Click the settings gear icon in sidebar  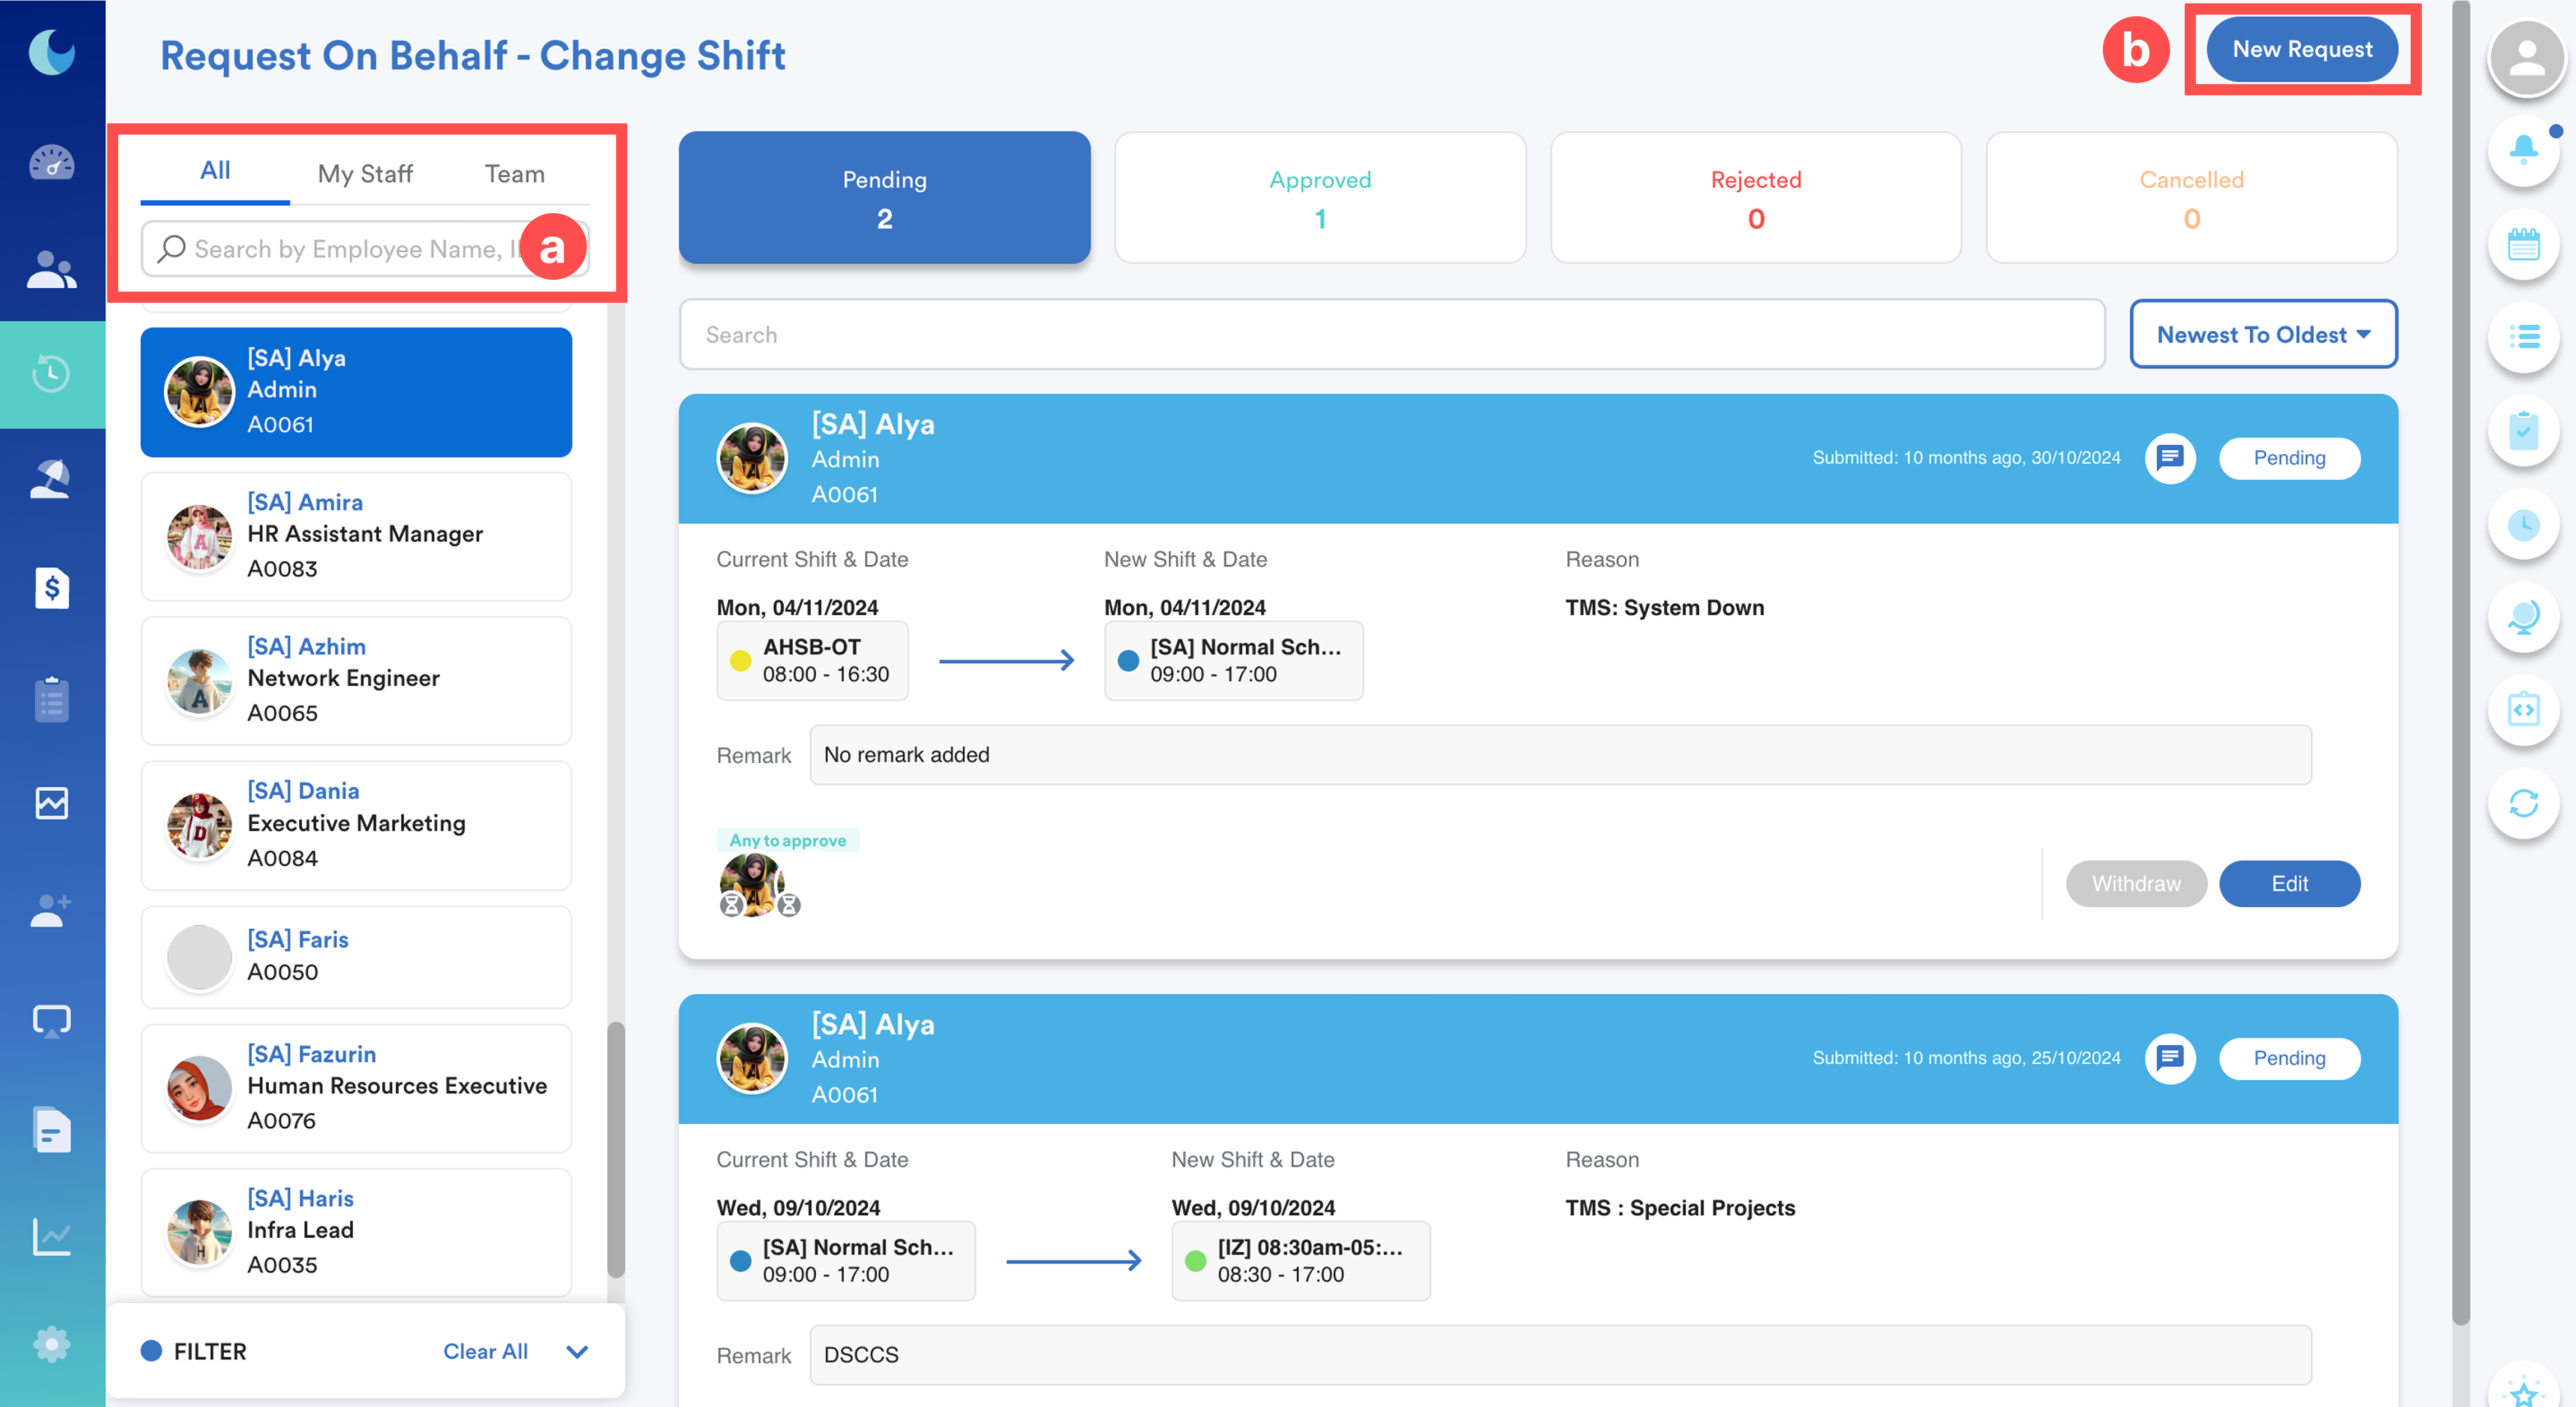click(x=51, y=1344)
